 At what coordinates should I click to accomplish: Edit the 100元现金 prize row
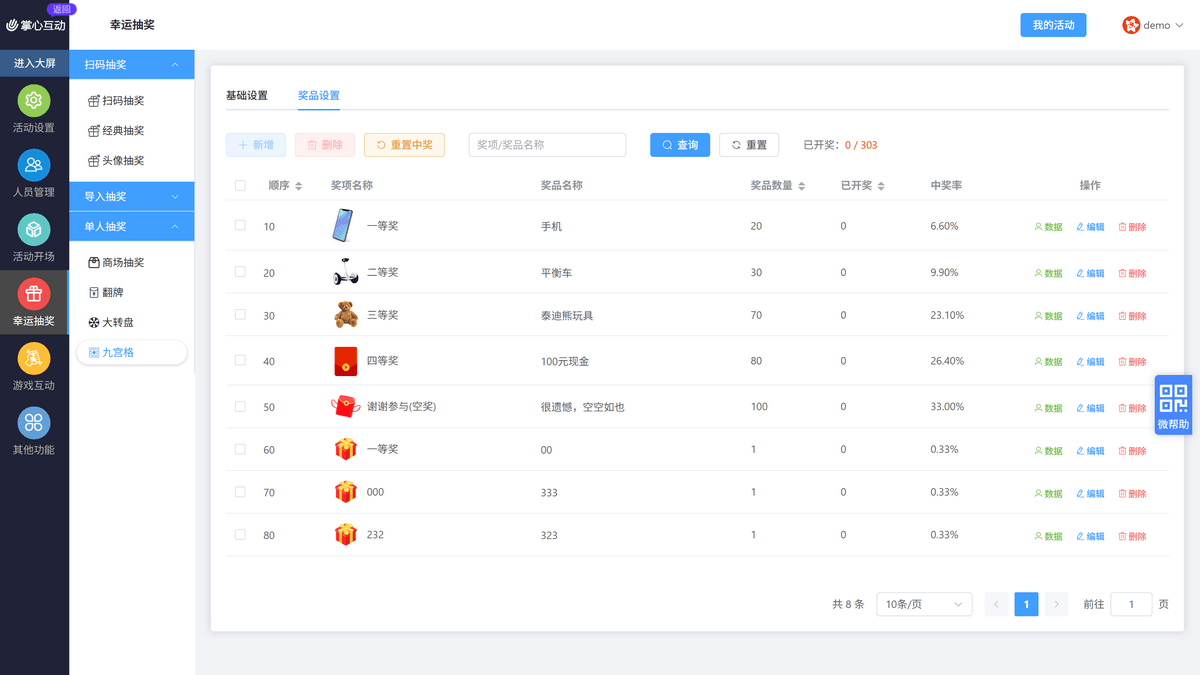[1090, 362]
